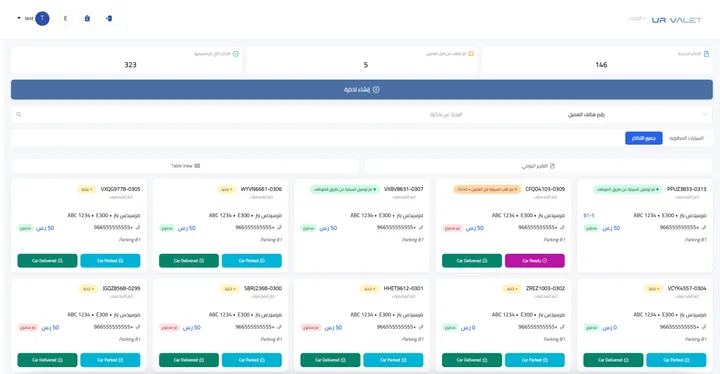
Task: Click the orange status badge on ticket CFQO4103-0309
Action: (x=487, y=189)
